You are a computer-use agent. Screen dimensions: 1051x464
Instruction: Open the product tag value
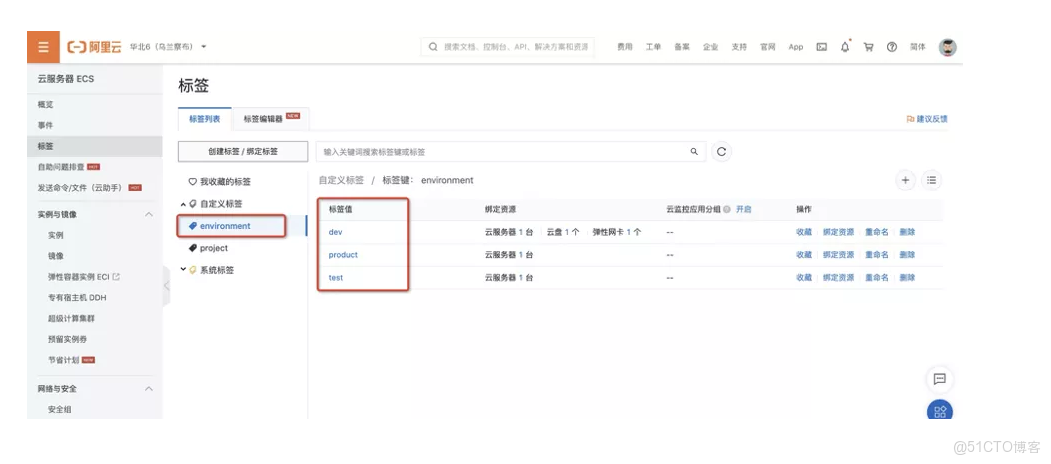point(343,255)
